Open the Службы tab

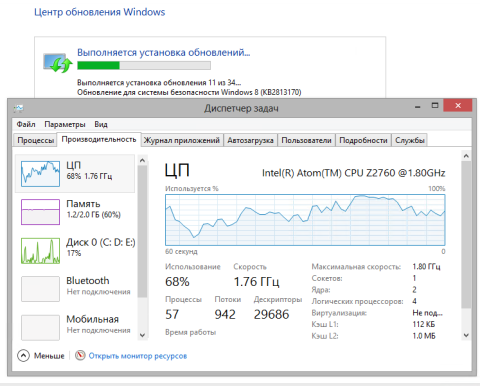coord(410,140)
